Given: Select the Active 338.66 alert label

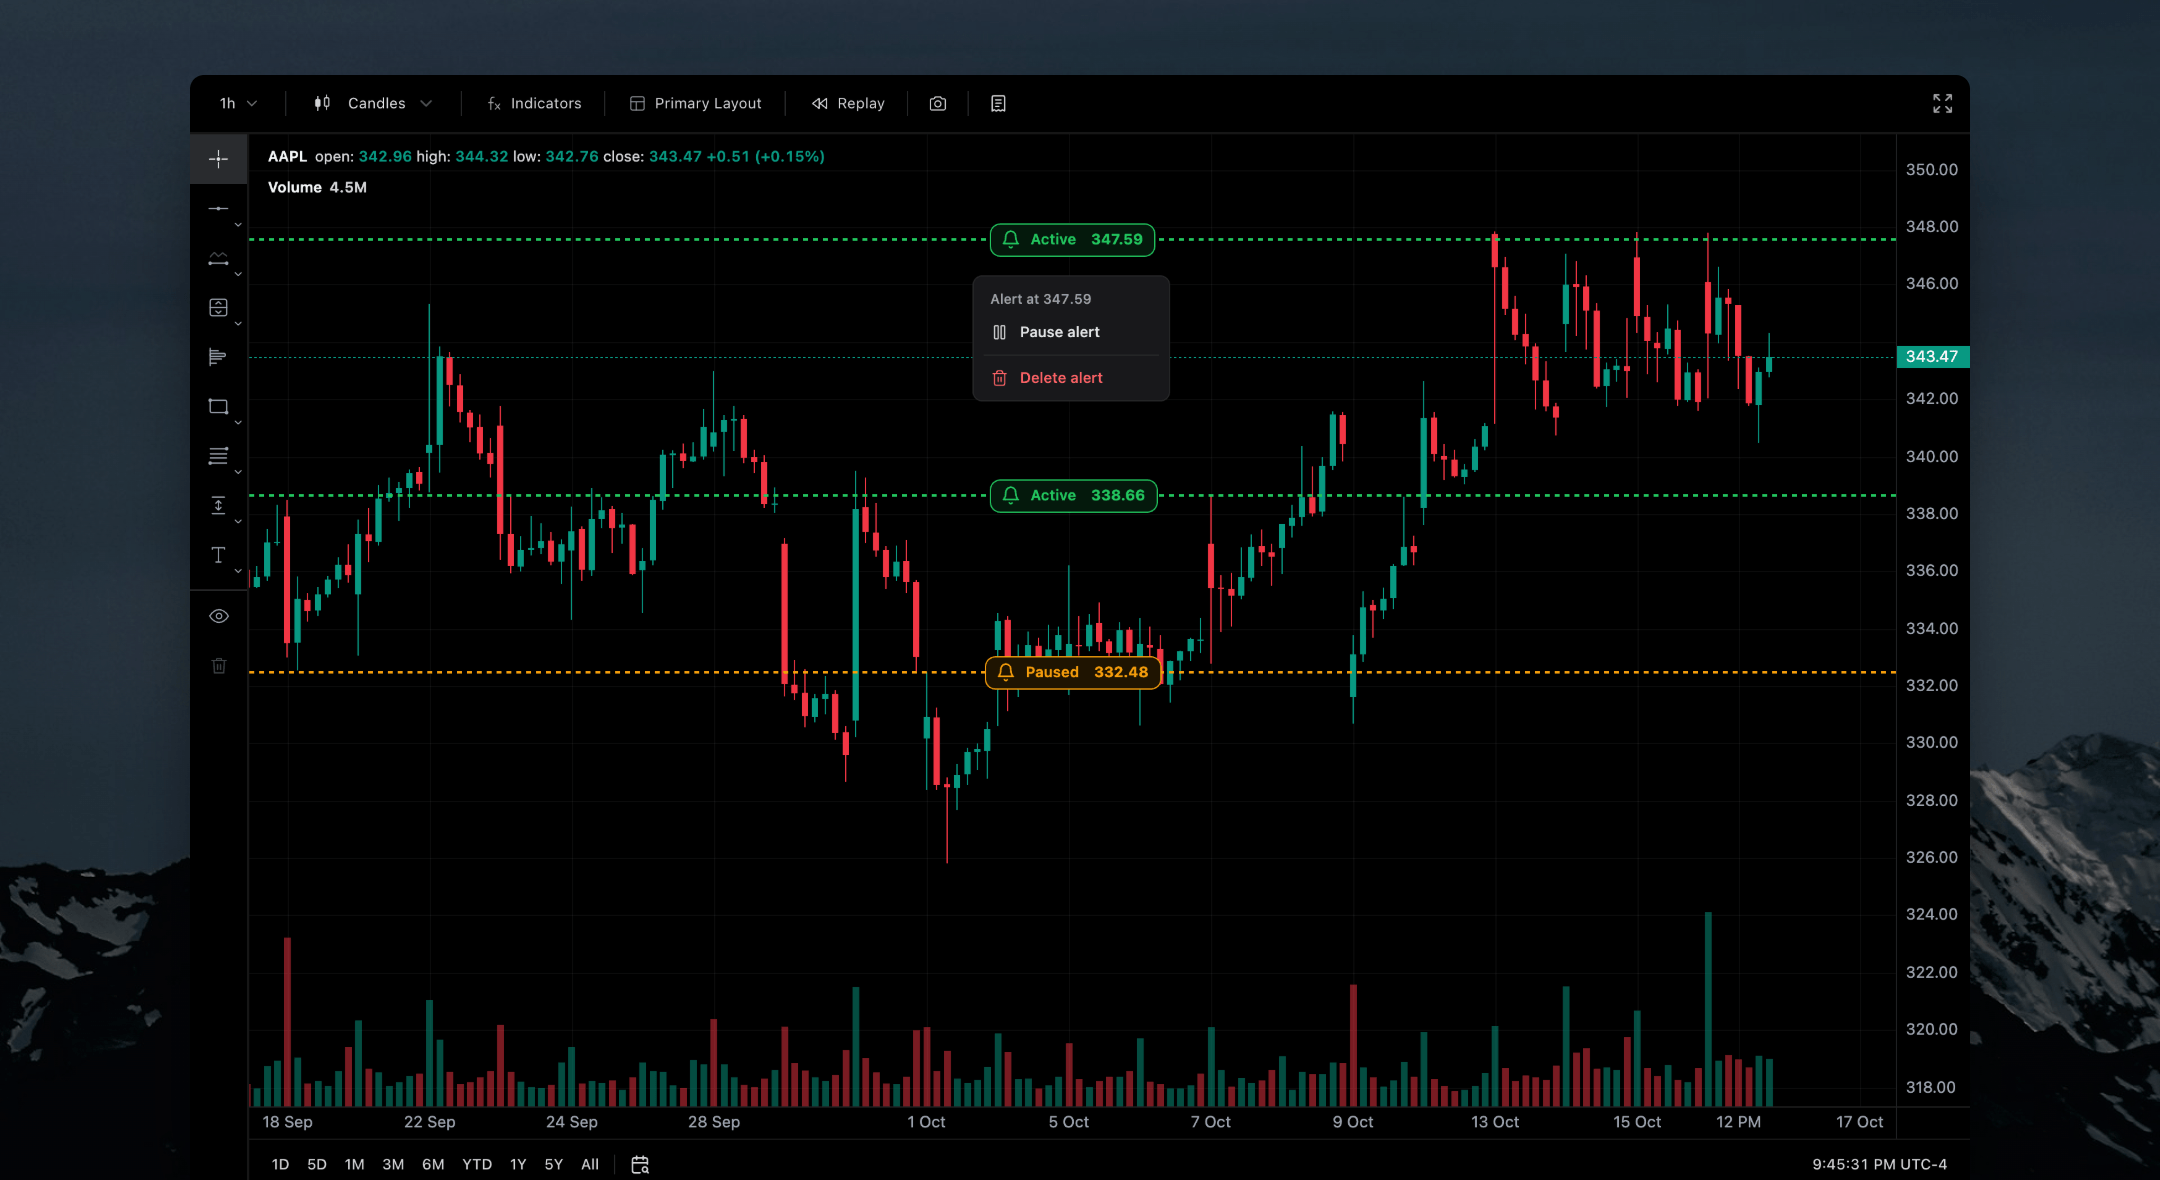Looking at the screenshot, I should coord(1073,496).
